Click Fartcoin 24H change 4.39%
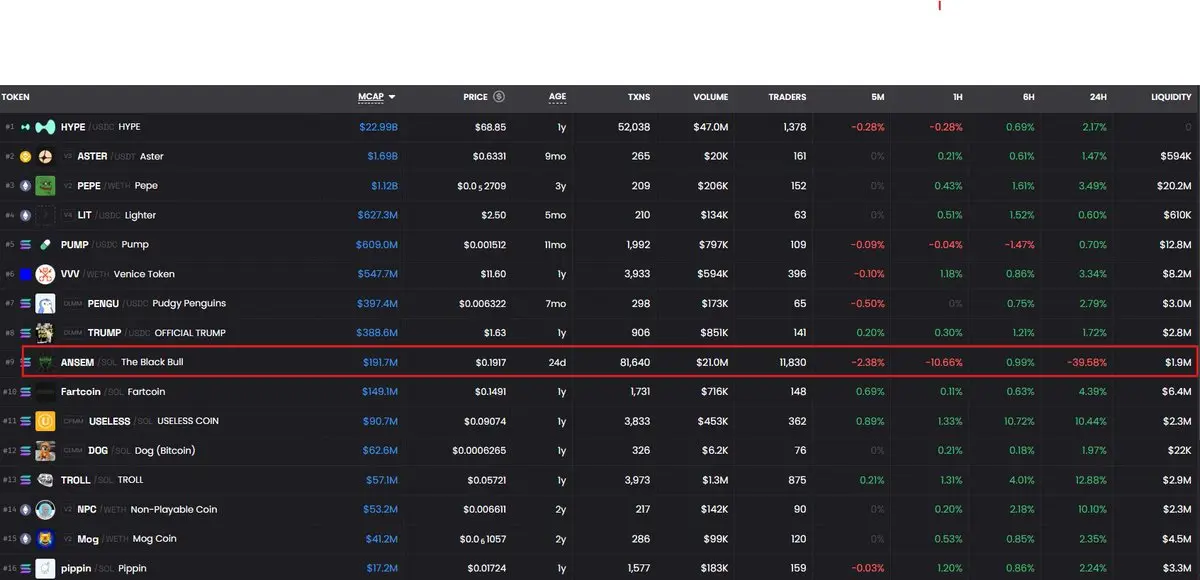Screen dimensions: 1200x580 [x=1091, y=392]
